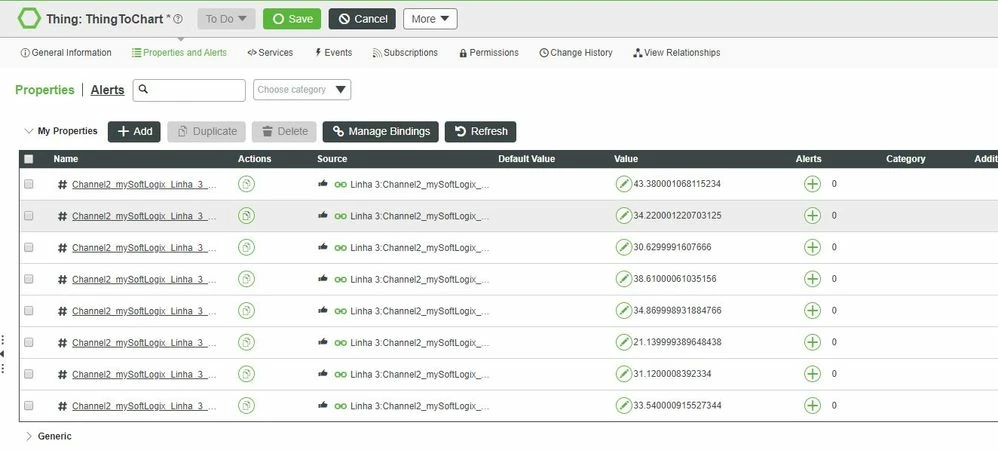Click the green hexagon Thing icon
Screen dimensions: 998x453
click(29, 18)
